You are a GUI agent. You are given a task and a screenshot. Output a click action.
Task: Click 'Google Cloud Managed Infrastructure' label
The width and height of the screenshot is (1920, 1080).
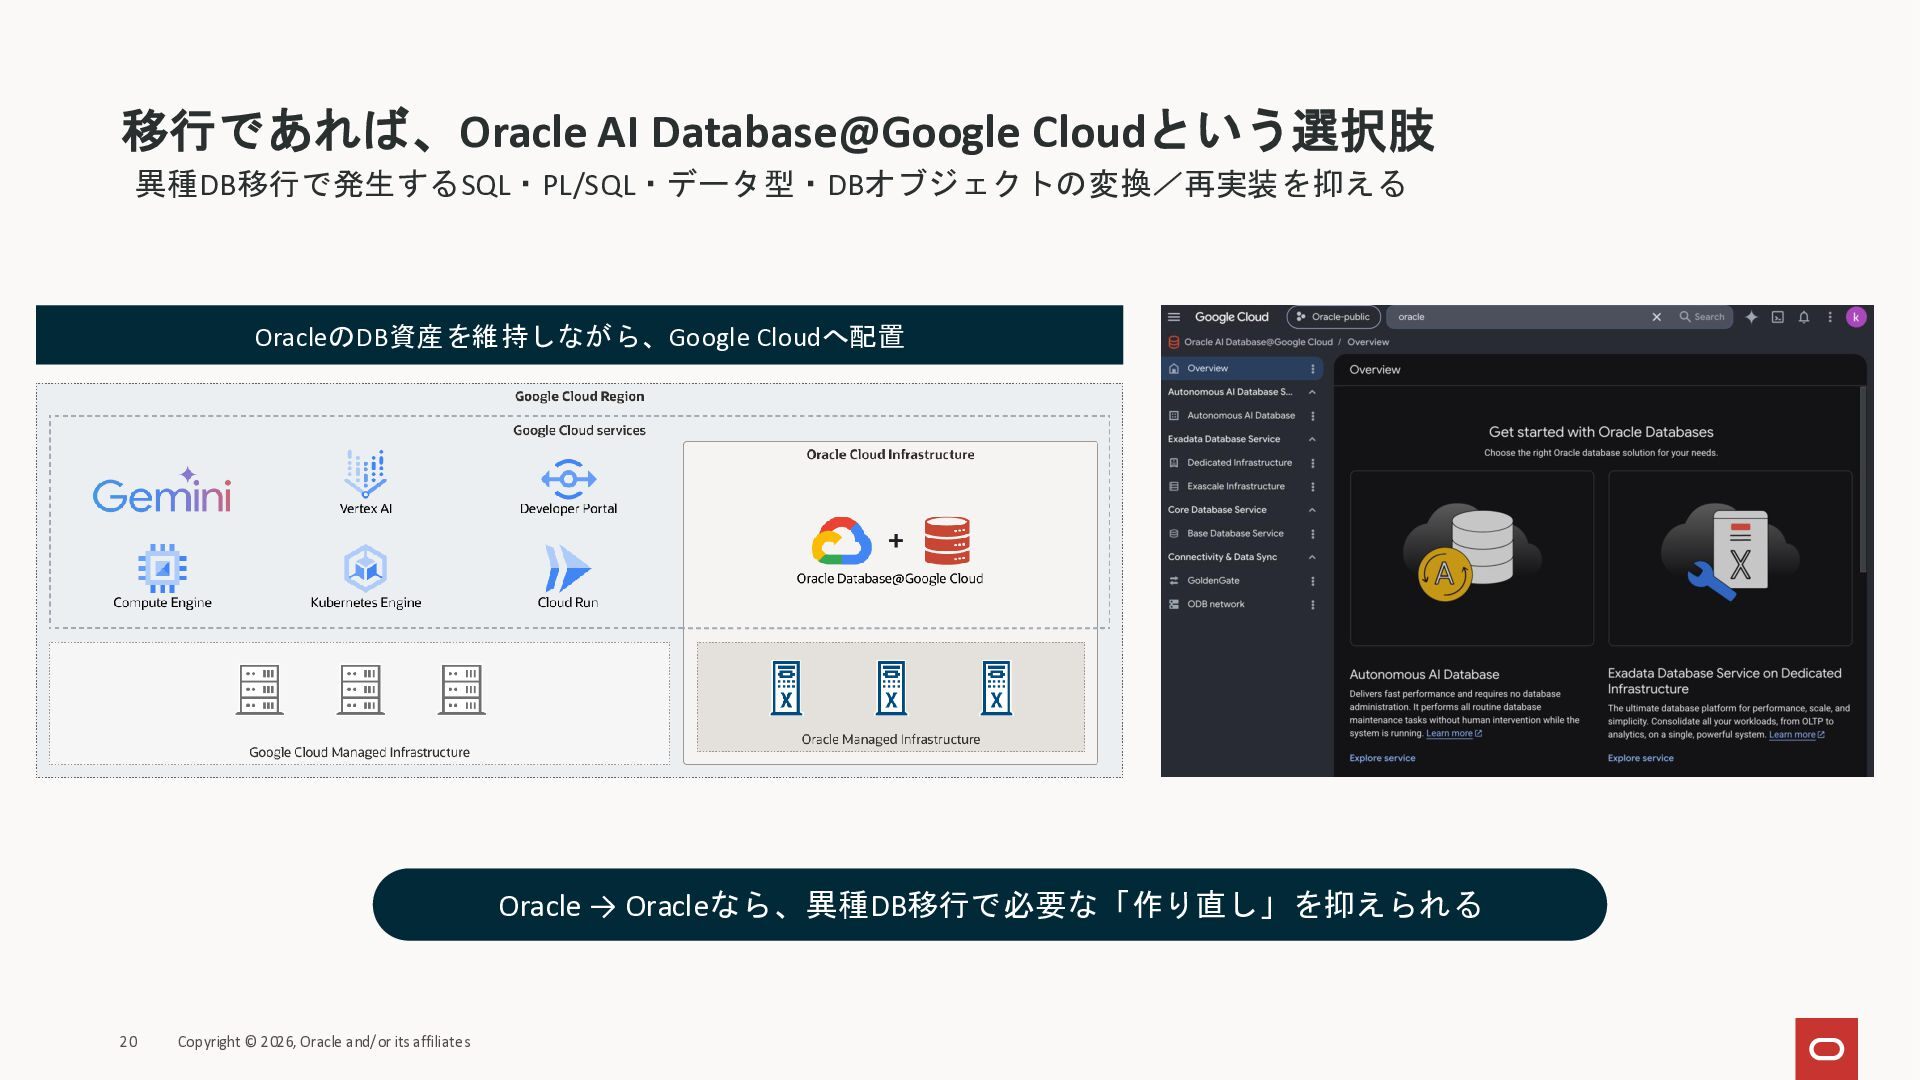coord(360,752)
